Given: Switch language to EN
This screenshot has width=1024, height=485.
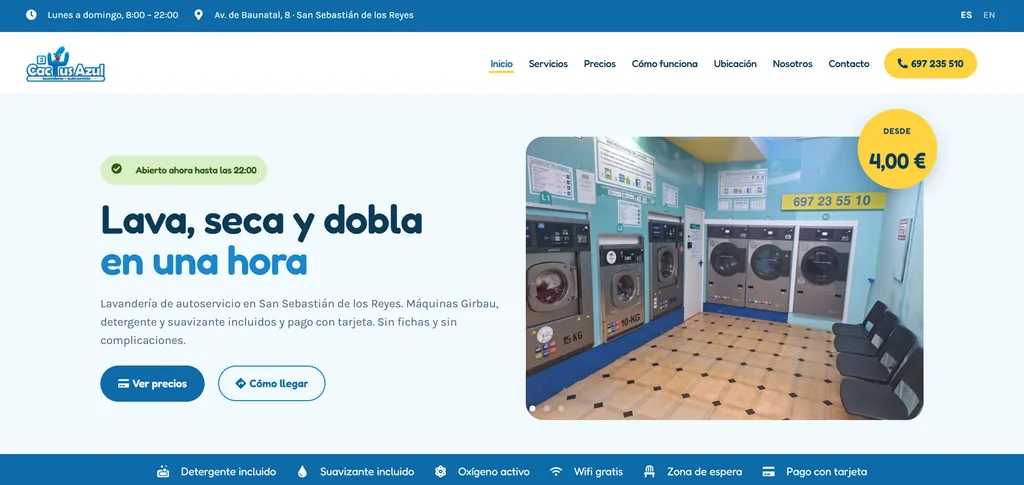Looking at the screenshot, I should click(989, 15).
